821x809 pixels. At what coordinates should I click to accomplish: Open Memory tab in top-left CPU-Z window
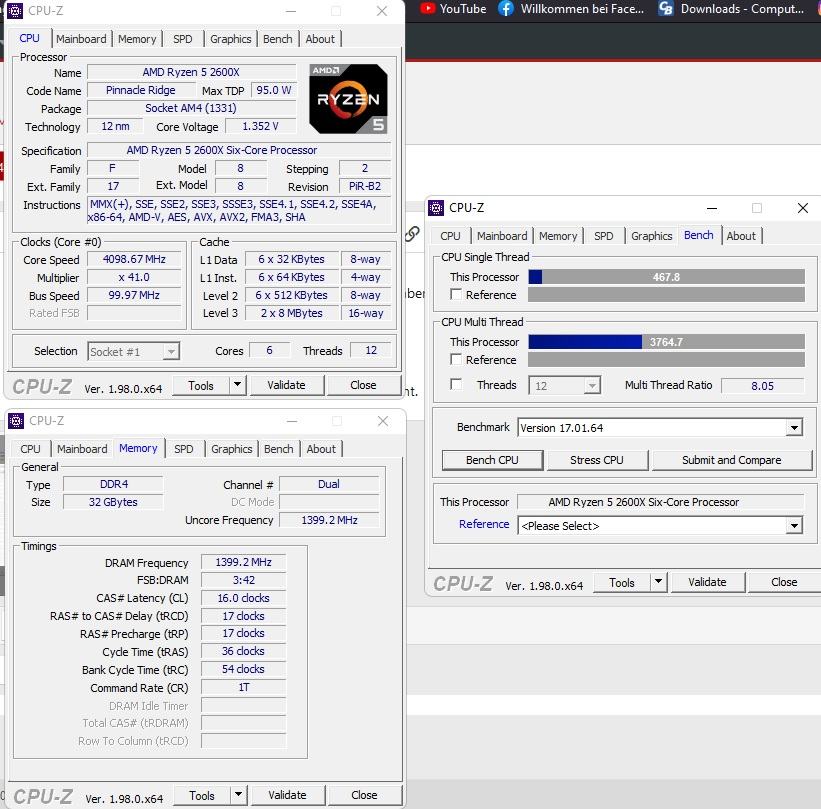pyautogui.click(x=137, y=39)
